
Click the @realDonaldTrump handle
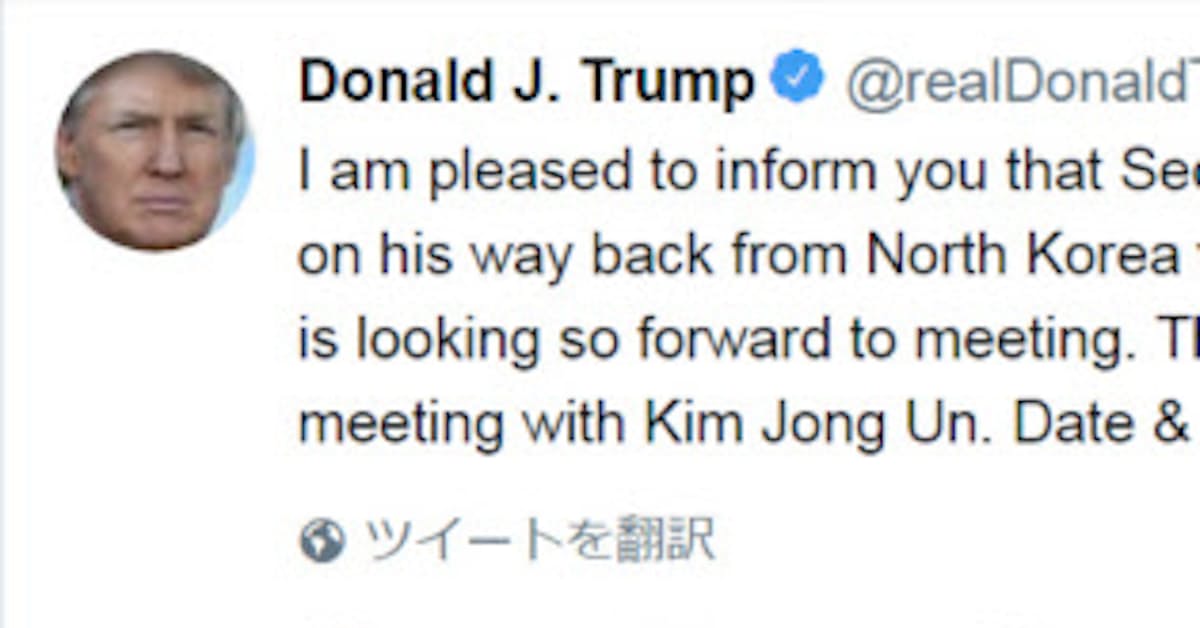1022,84
